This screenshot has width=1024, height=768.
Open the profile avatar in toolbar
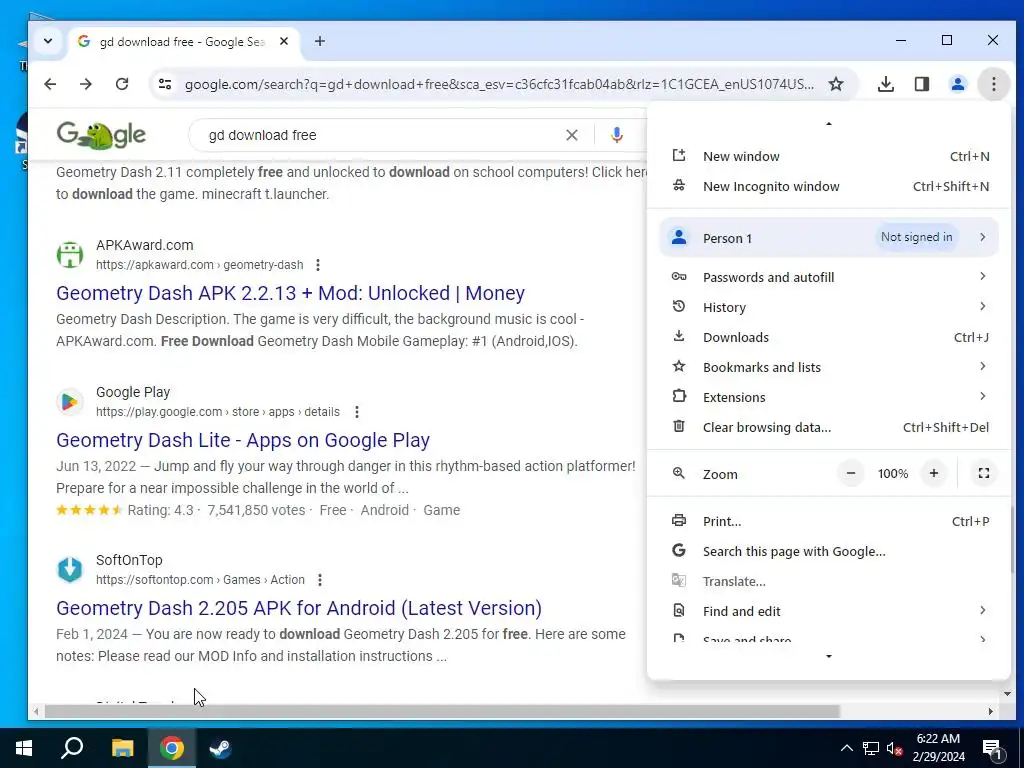[x=957, y=84]
